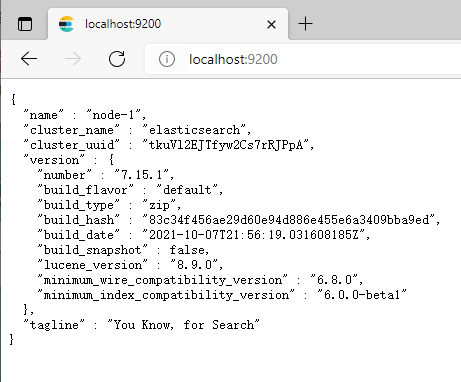Select the localhost:9200 browser tab
Image resolution: width=461 pixels, height=382 pixels.
pos(168,24)
